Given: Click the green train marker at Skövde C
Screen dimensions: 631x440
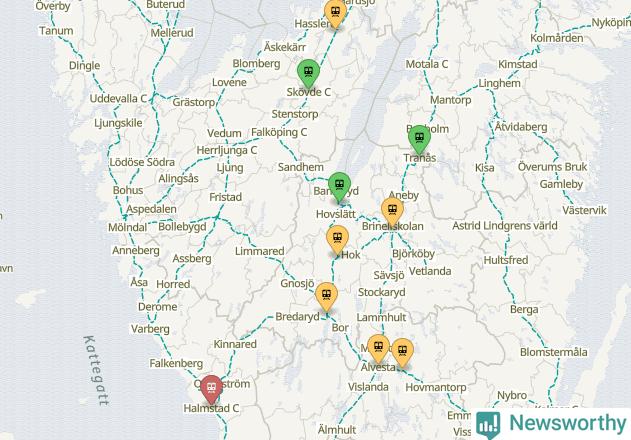Looking at the screenshot, I should point(308,72).
